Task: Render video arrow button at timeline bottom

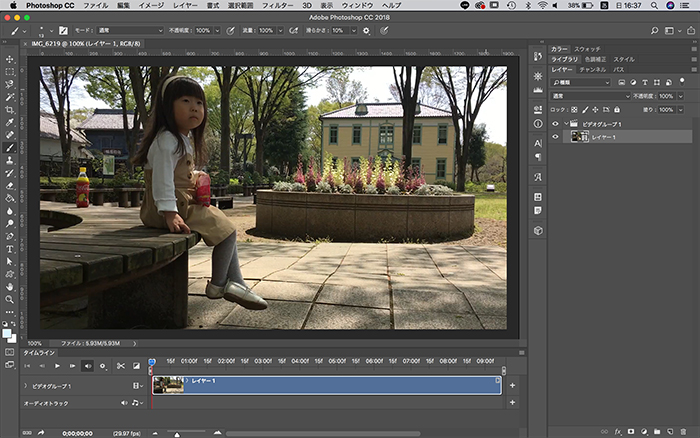Action: (41, 433)
